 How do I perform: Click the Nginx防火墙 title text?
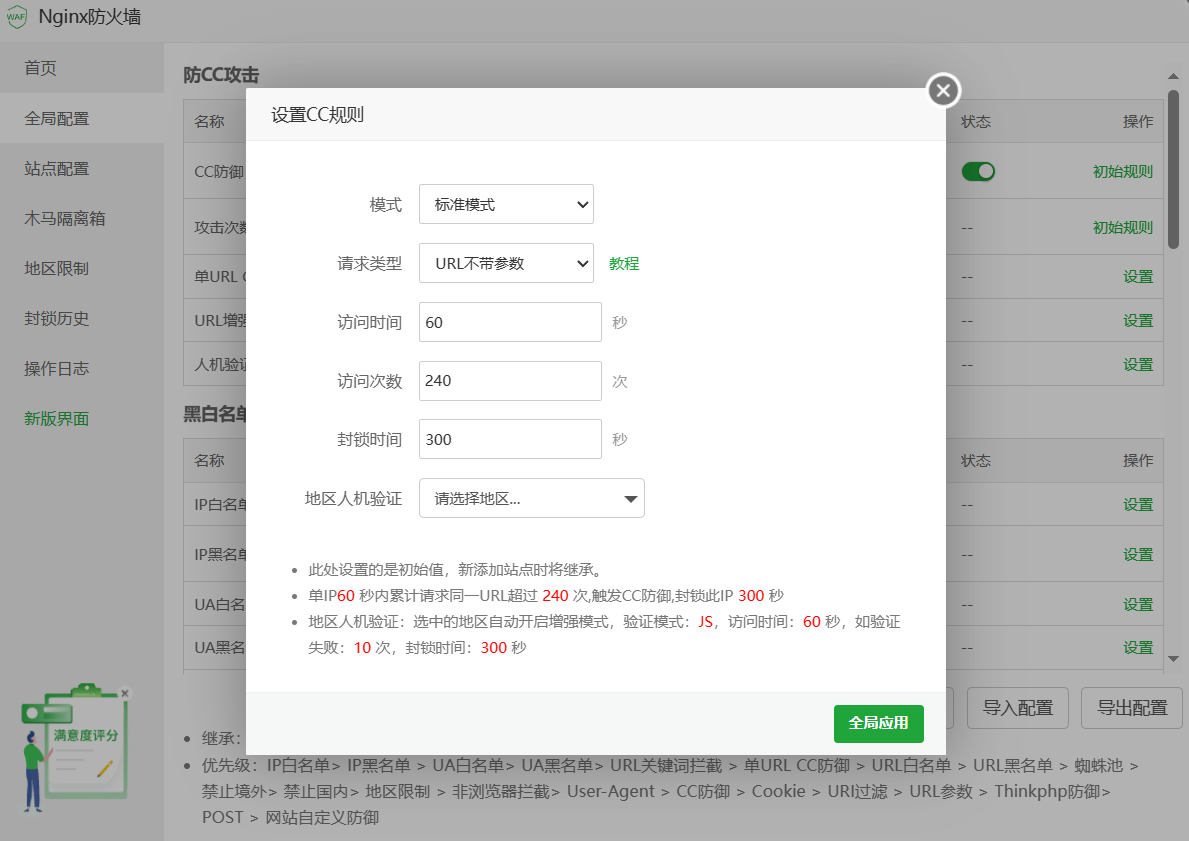click(89, 17)
